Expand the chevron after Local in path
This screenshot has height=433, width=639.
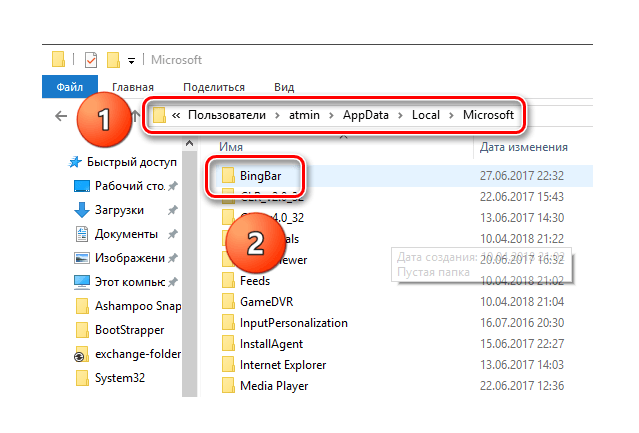click(451, 116)
